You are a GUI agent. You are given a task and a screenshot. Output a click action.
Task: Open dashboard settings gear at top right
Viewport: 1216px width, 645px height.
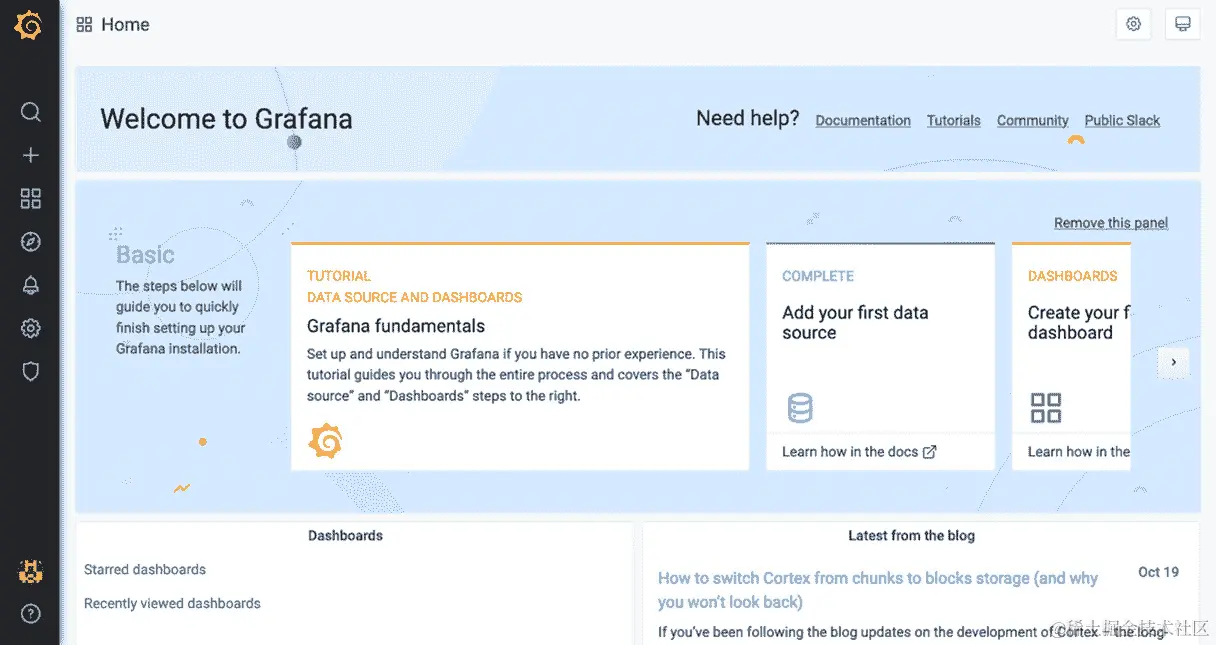1133,24
